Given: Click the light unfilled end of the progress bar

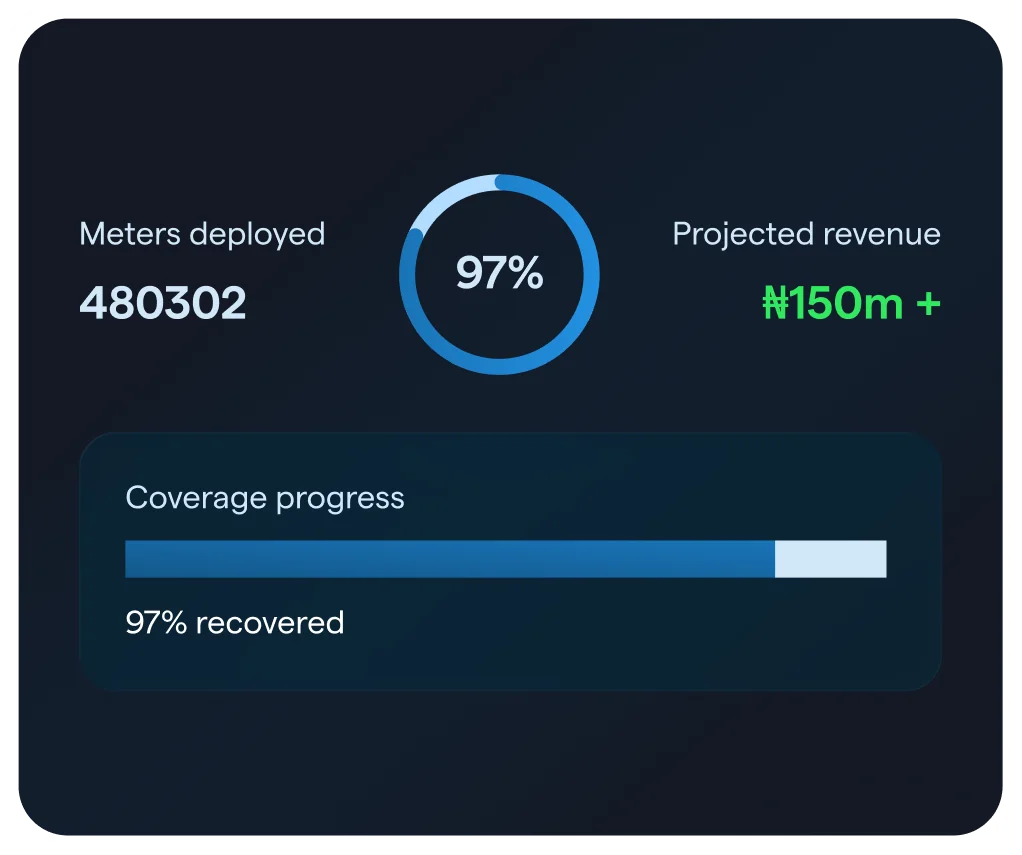Looking at the screenshot, I should [x=830, y=559].
